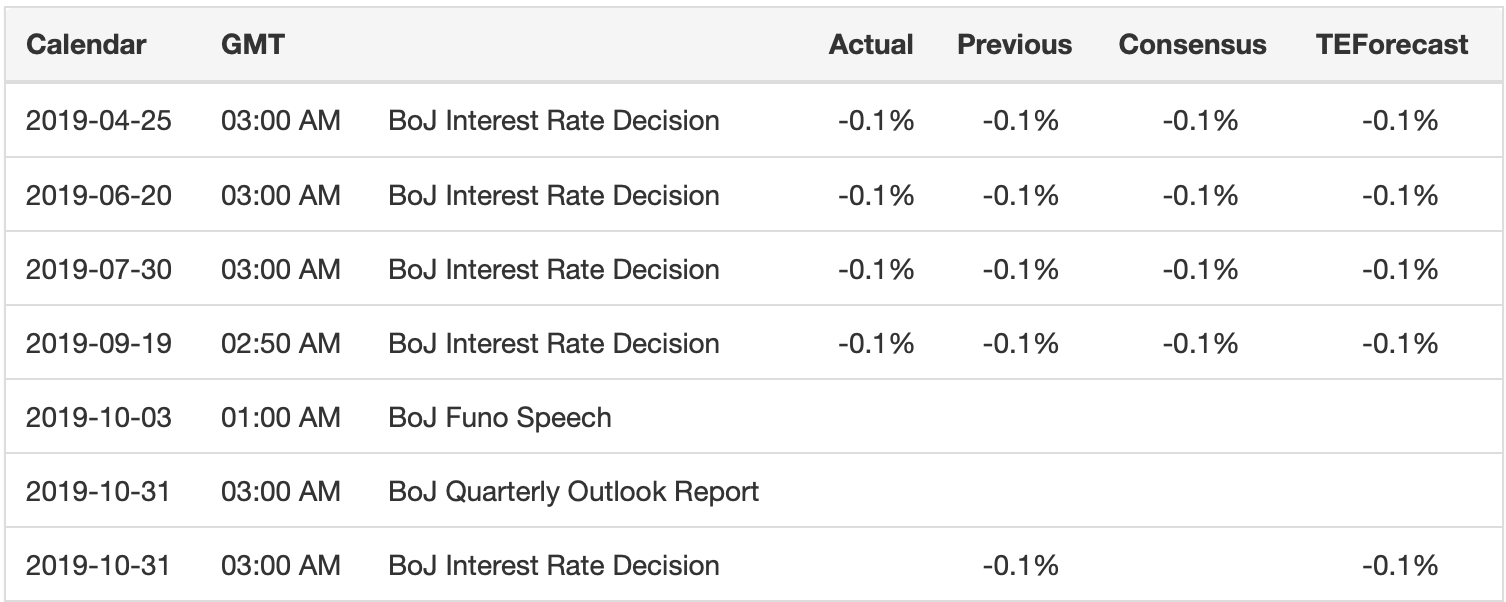Open the BoJ Quarterly Outlook Report link
The width and height of the screenshot is (1506, 602).
[573, 491]
